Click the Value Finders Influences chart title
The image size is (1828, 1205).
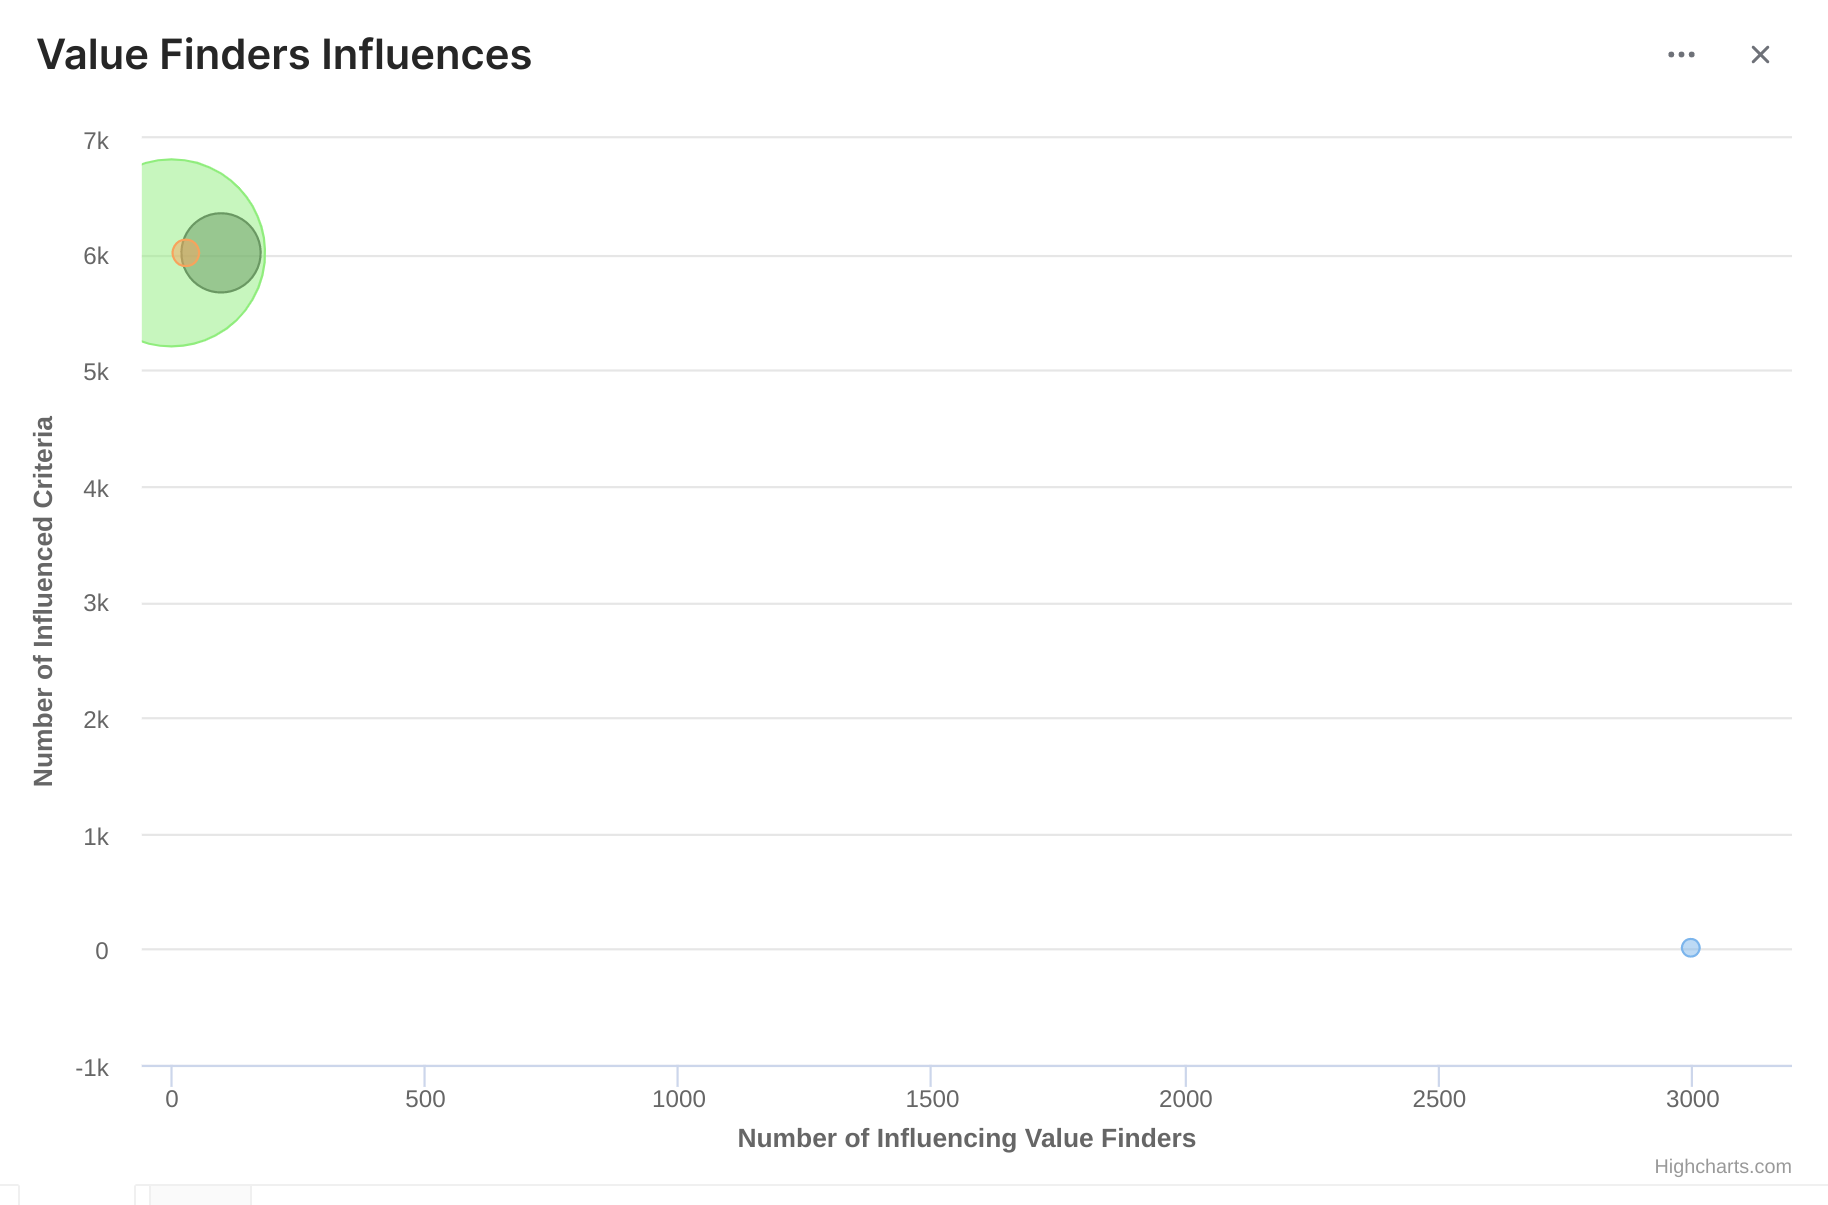click(284, 55)
